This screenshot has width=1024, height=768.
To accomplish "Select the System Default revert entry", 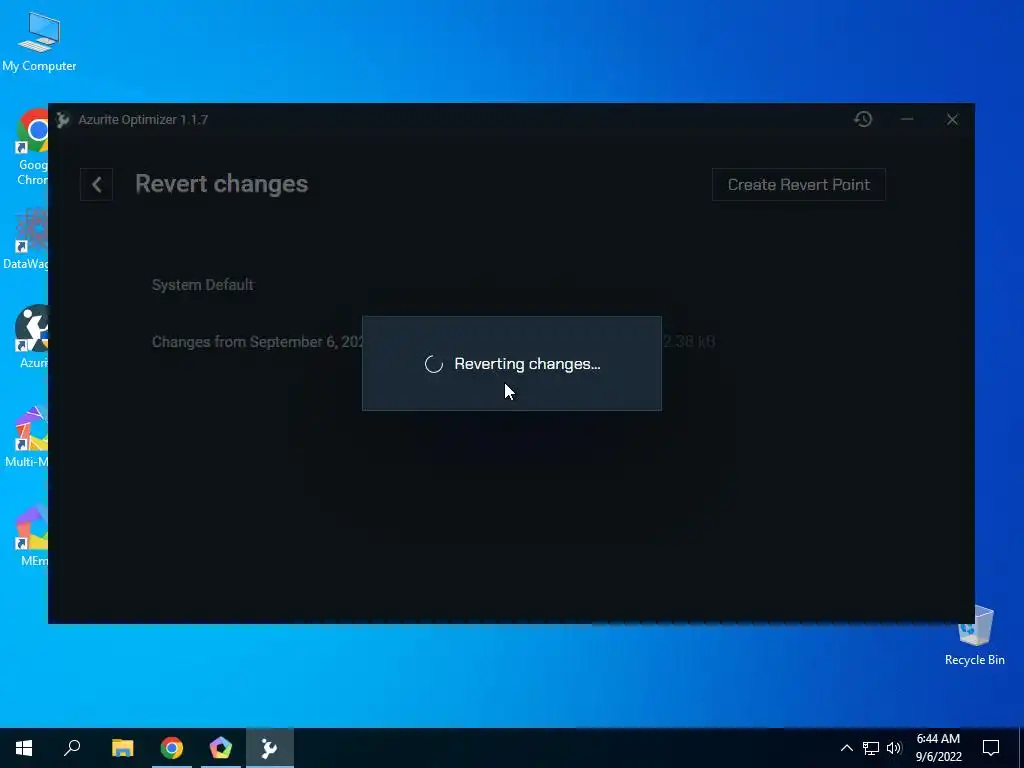I will 202,285.
